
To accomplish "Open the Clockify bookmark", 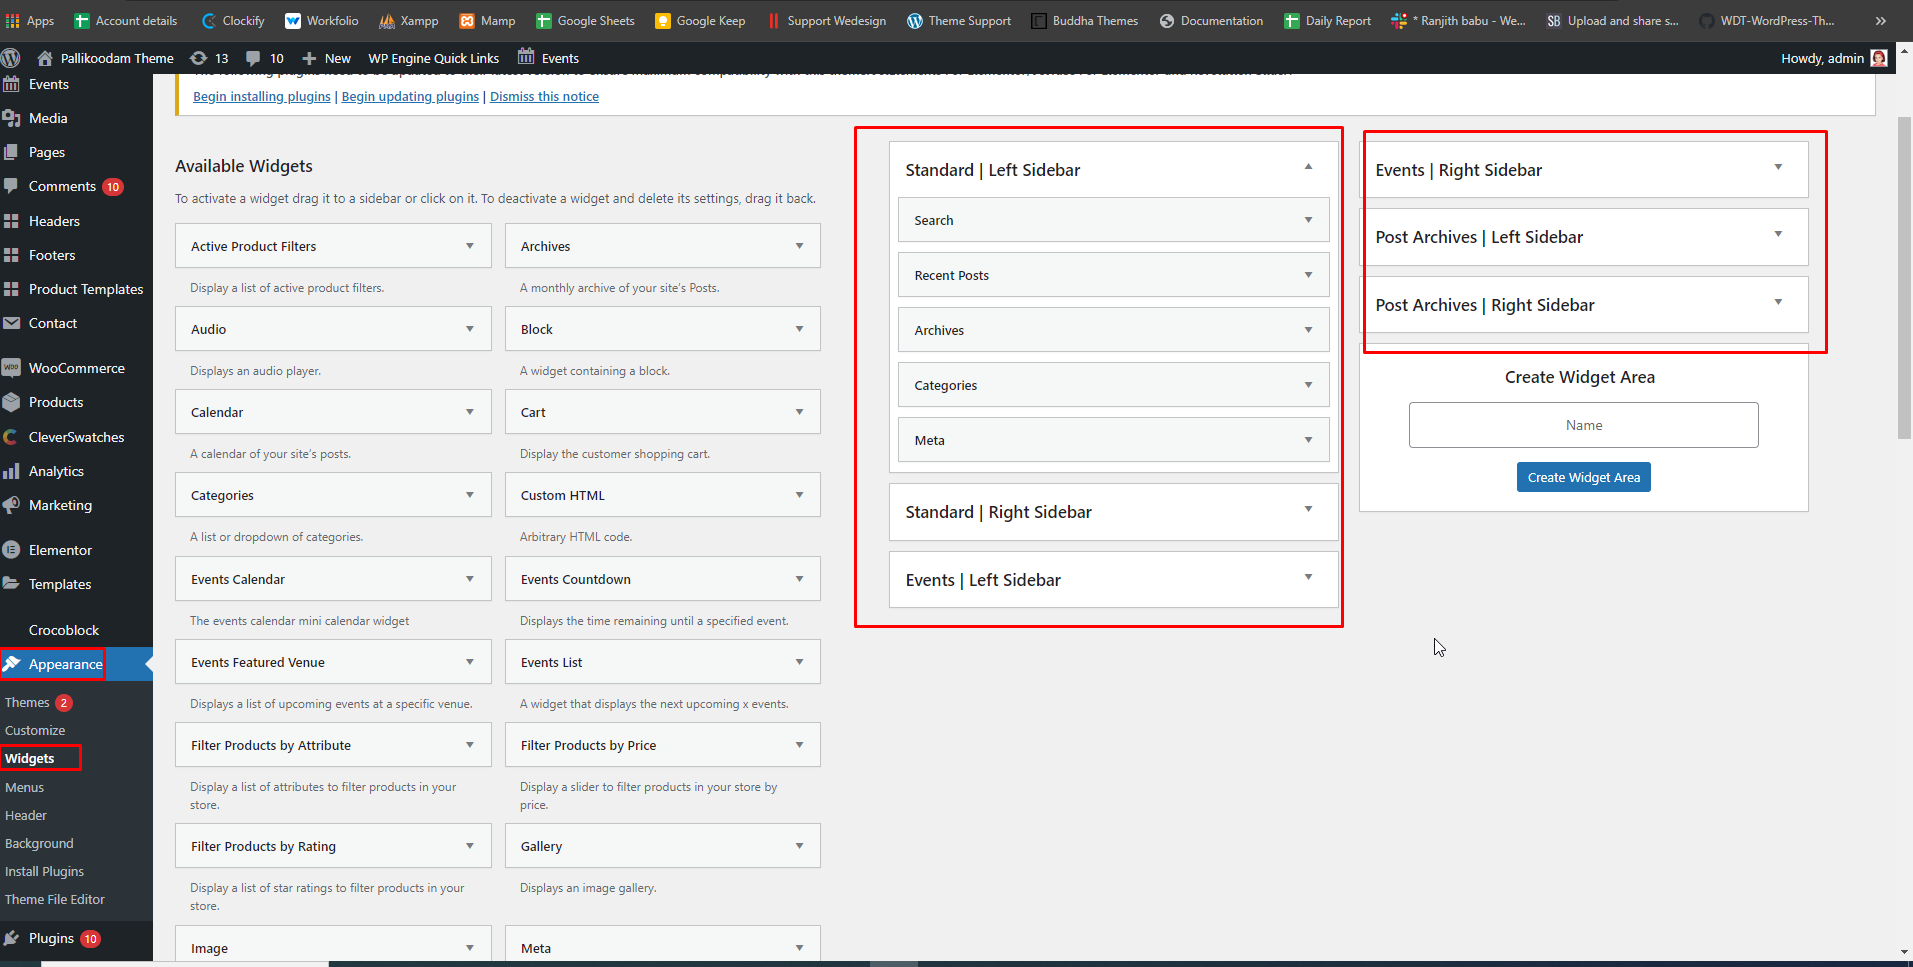I will (232, 20).
